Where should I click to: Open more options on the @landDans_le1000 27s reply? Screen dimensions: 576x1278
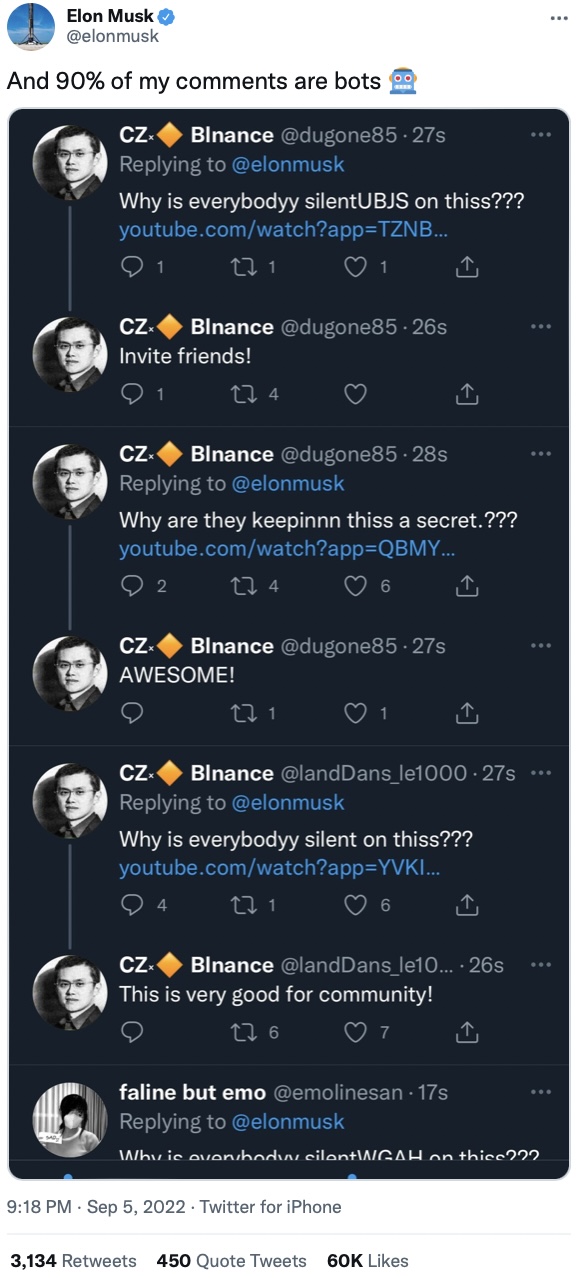541,772
